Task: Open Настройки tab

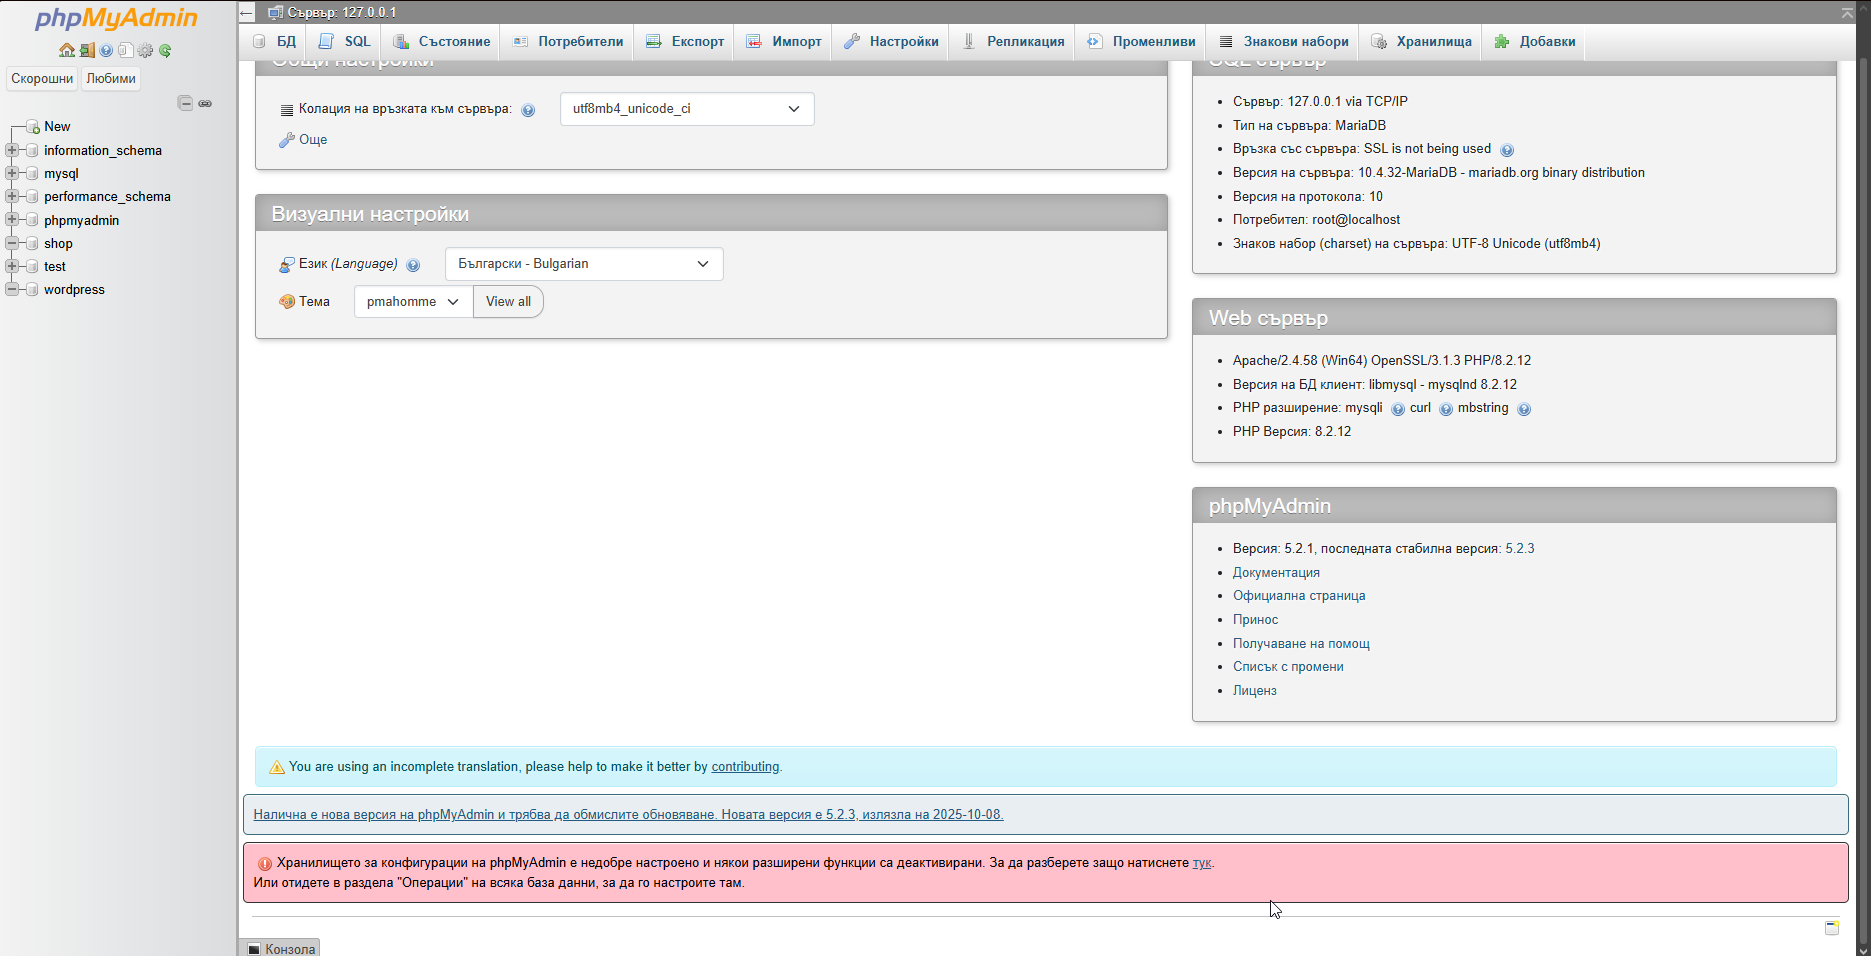Action: [x=891, y=41]
